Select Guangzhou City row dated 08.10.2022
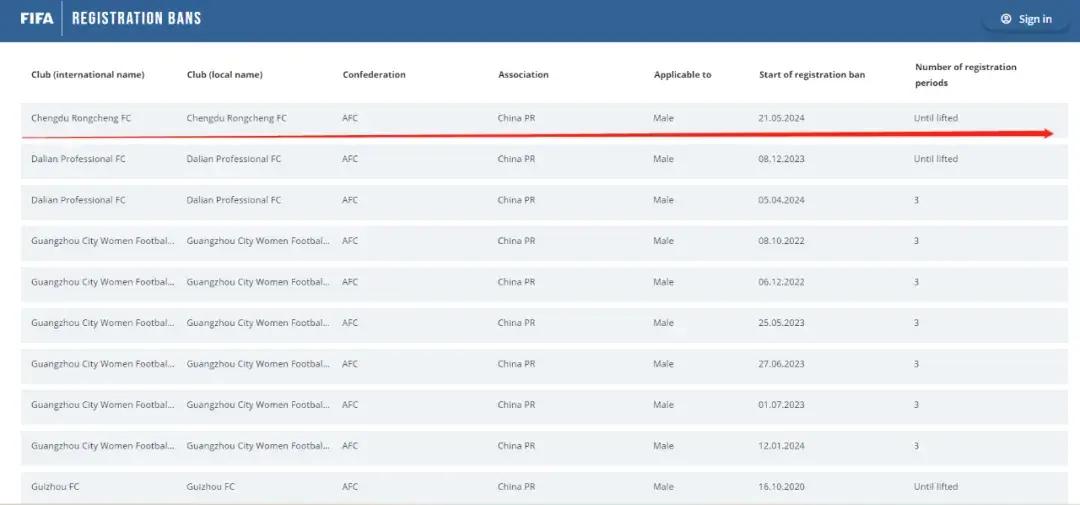This screenshot has width=1080, height=505. click(102, 241)
